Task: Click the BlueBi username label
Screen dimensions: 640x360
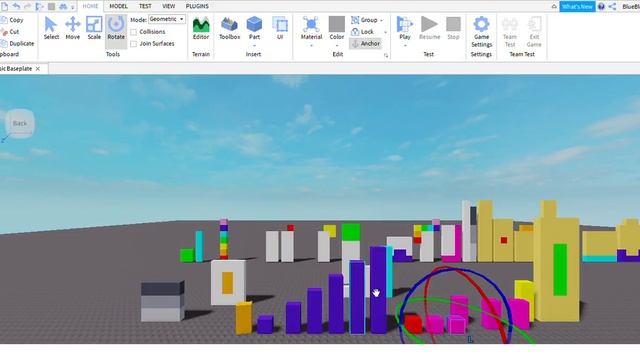Action: point(631,7)
